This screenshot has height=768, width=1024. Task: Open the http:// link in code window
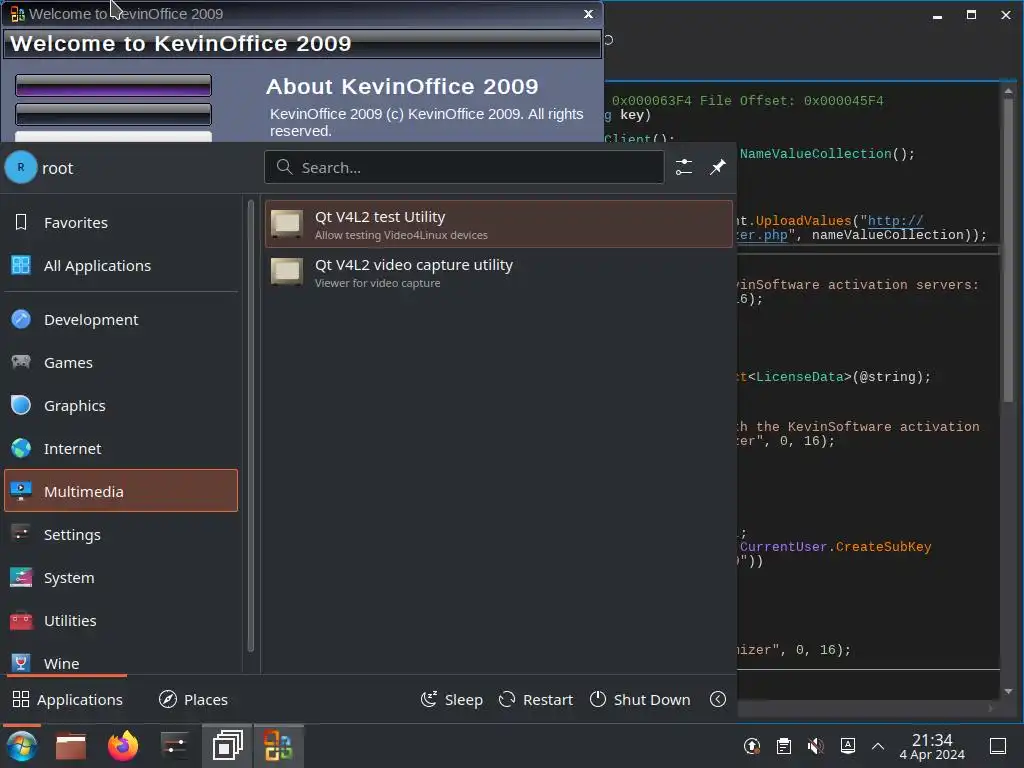point(895,221)
